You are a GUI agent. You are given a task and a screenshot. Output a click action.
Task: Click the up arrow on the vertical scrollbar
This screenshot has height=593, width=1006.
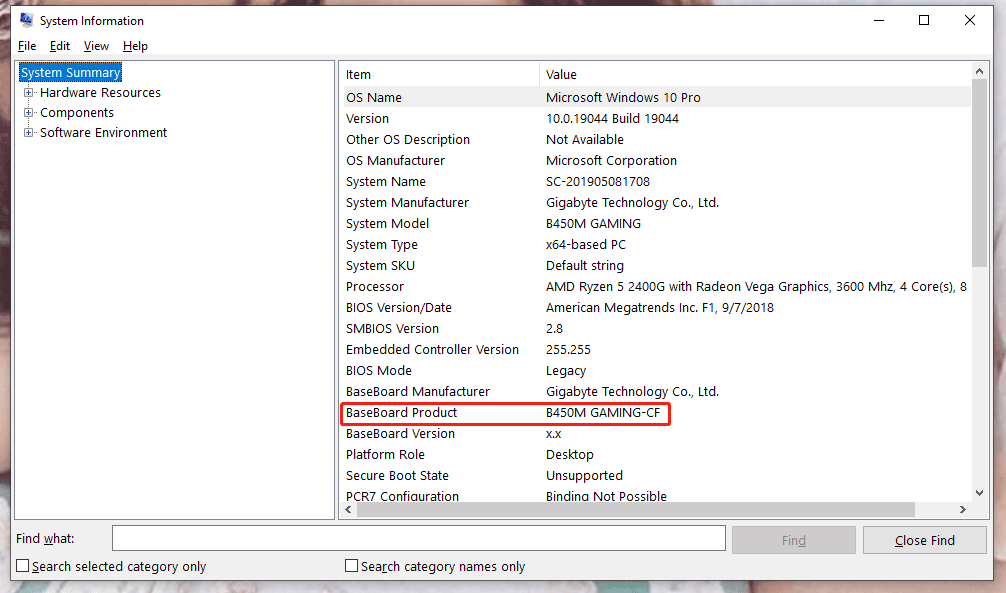tap(980, 70)
